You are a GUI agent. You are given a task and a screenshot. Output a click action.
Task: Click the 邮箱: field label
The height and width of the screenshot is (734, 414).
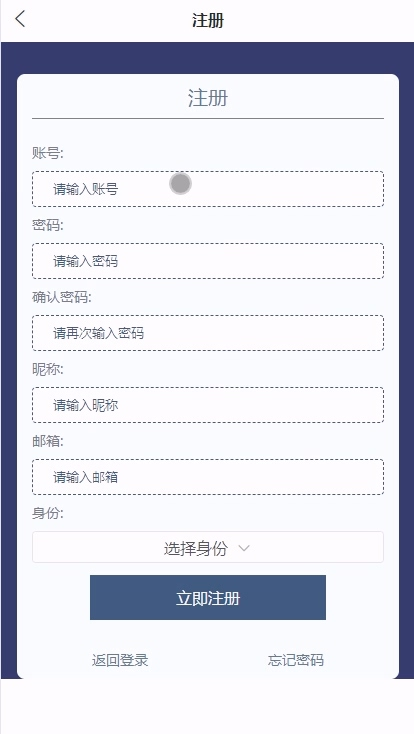(48, 441)
